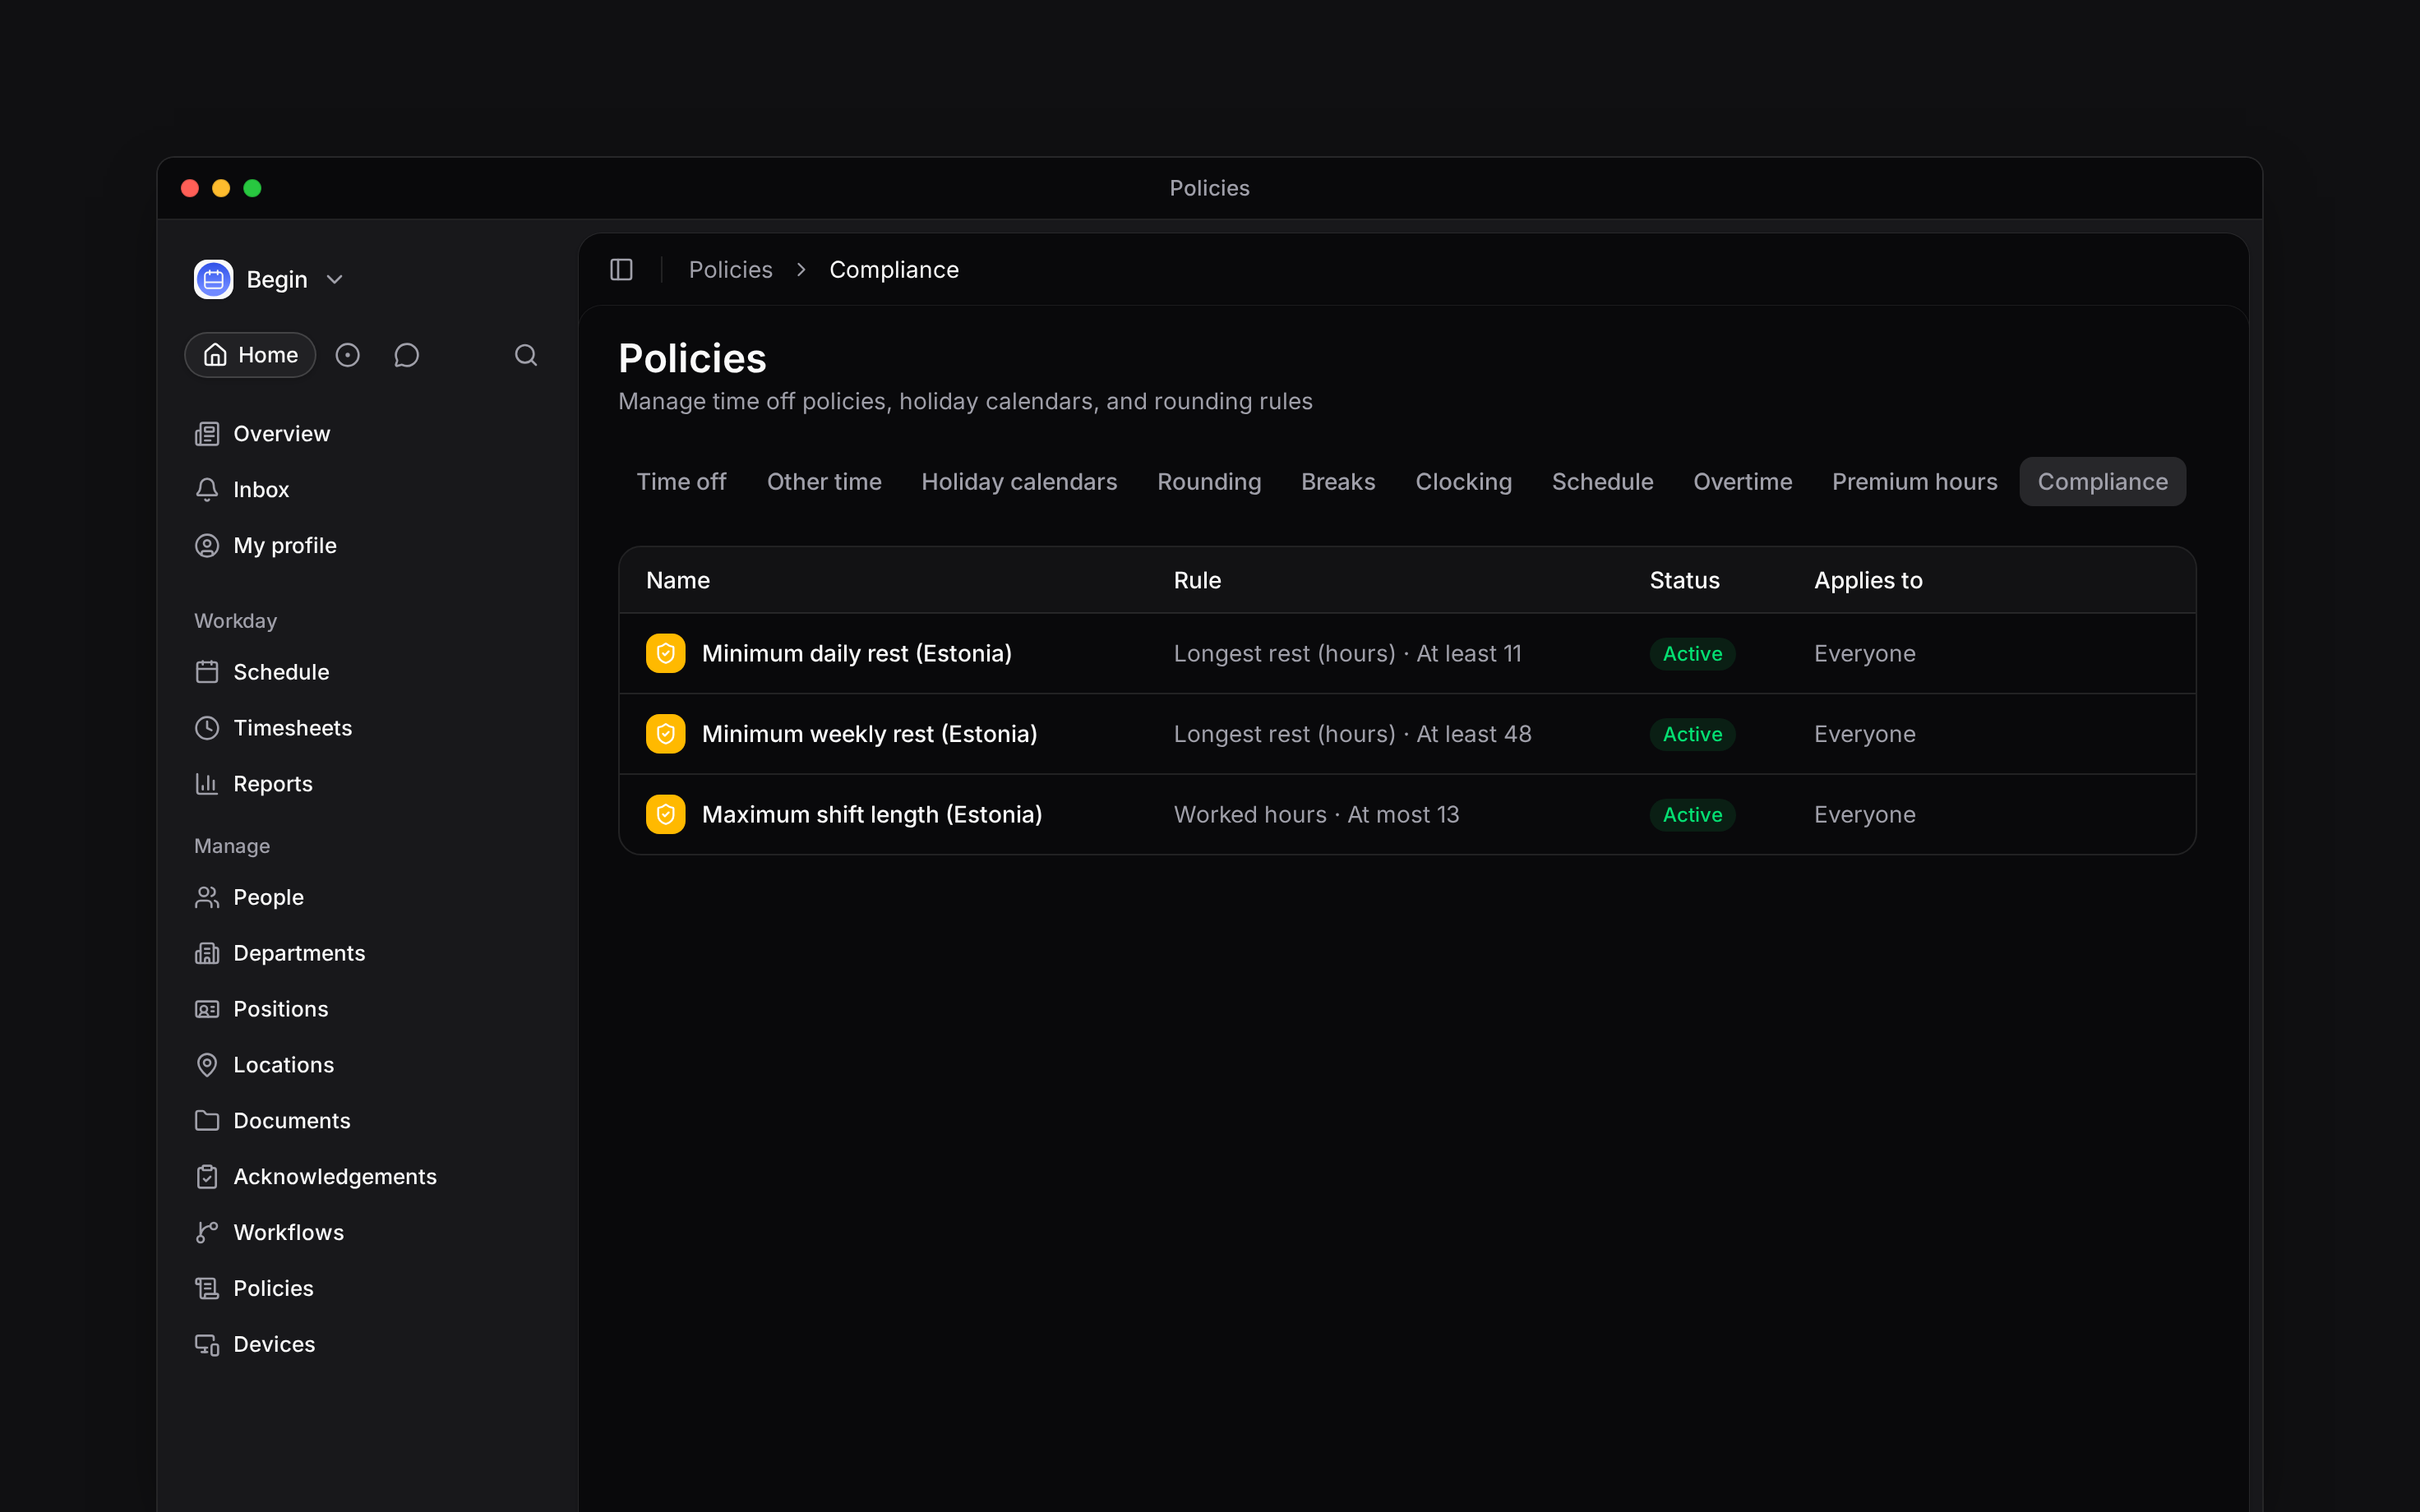Open the Breaks tab

(1338, 482)
